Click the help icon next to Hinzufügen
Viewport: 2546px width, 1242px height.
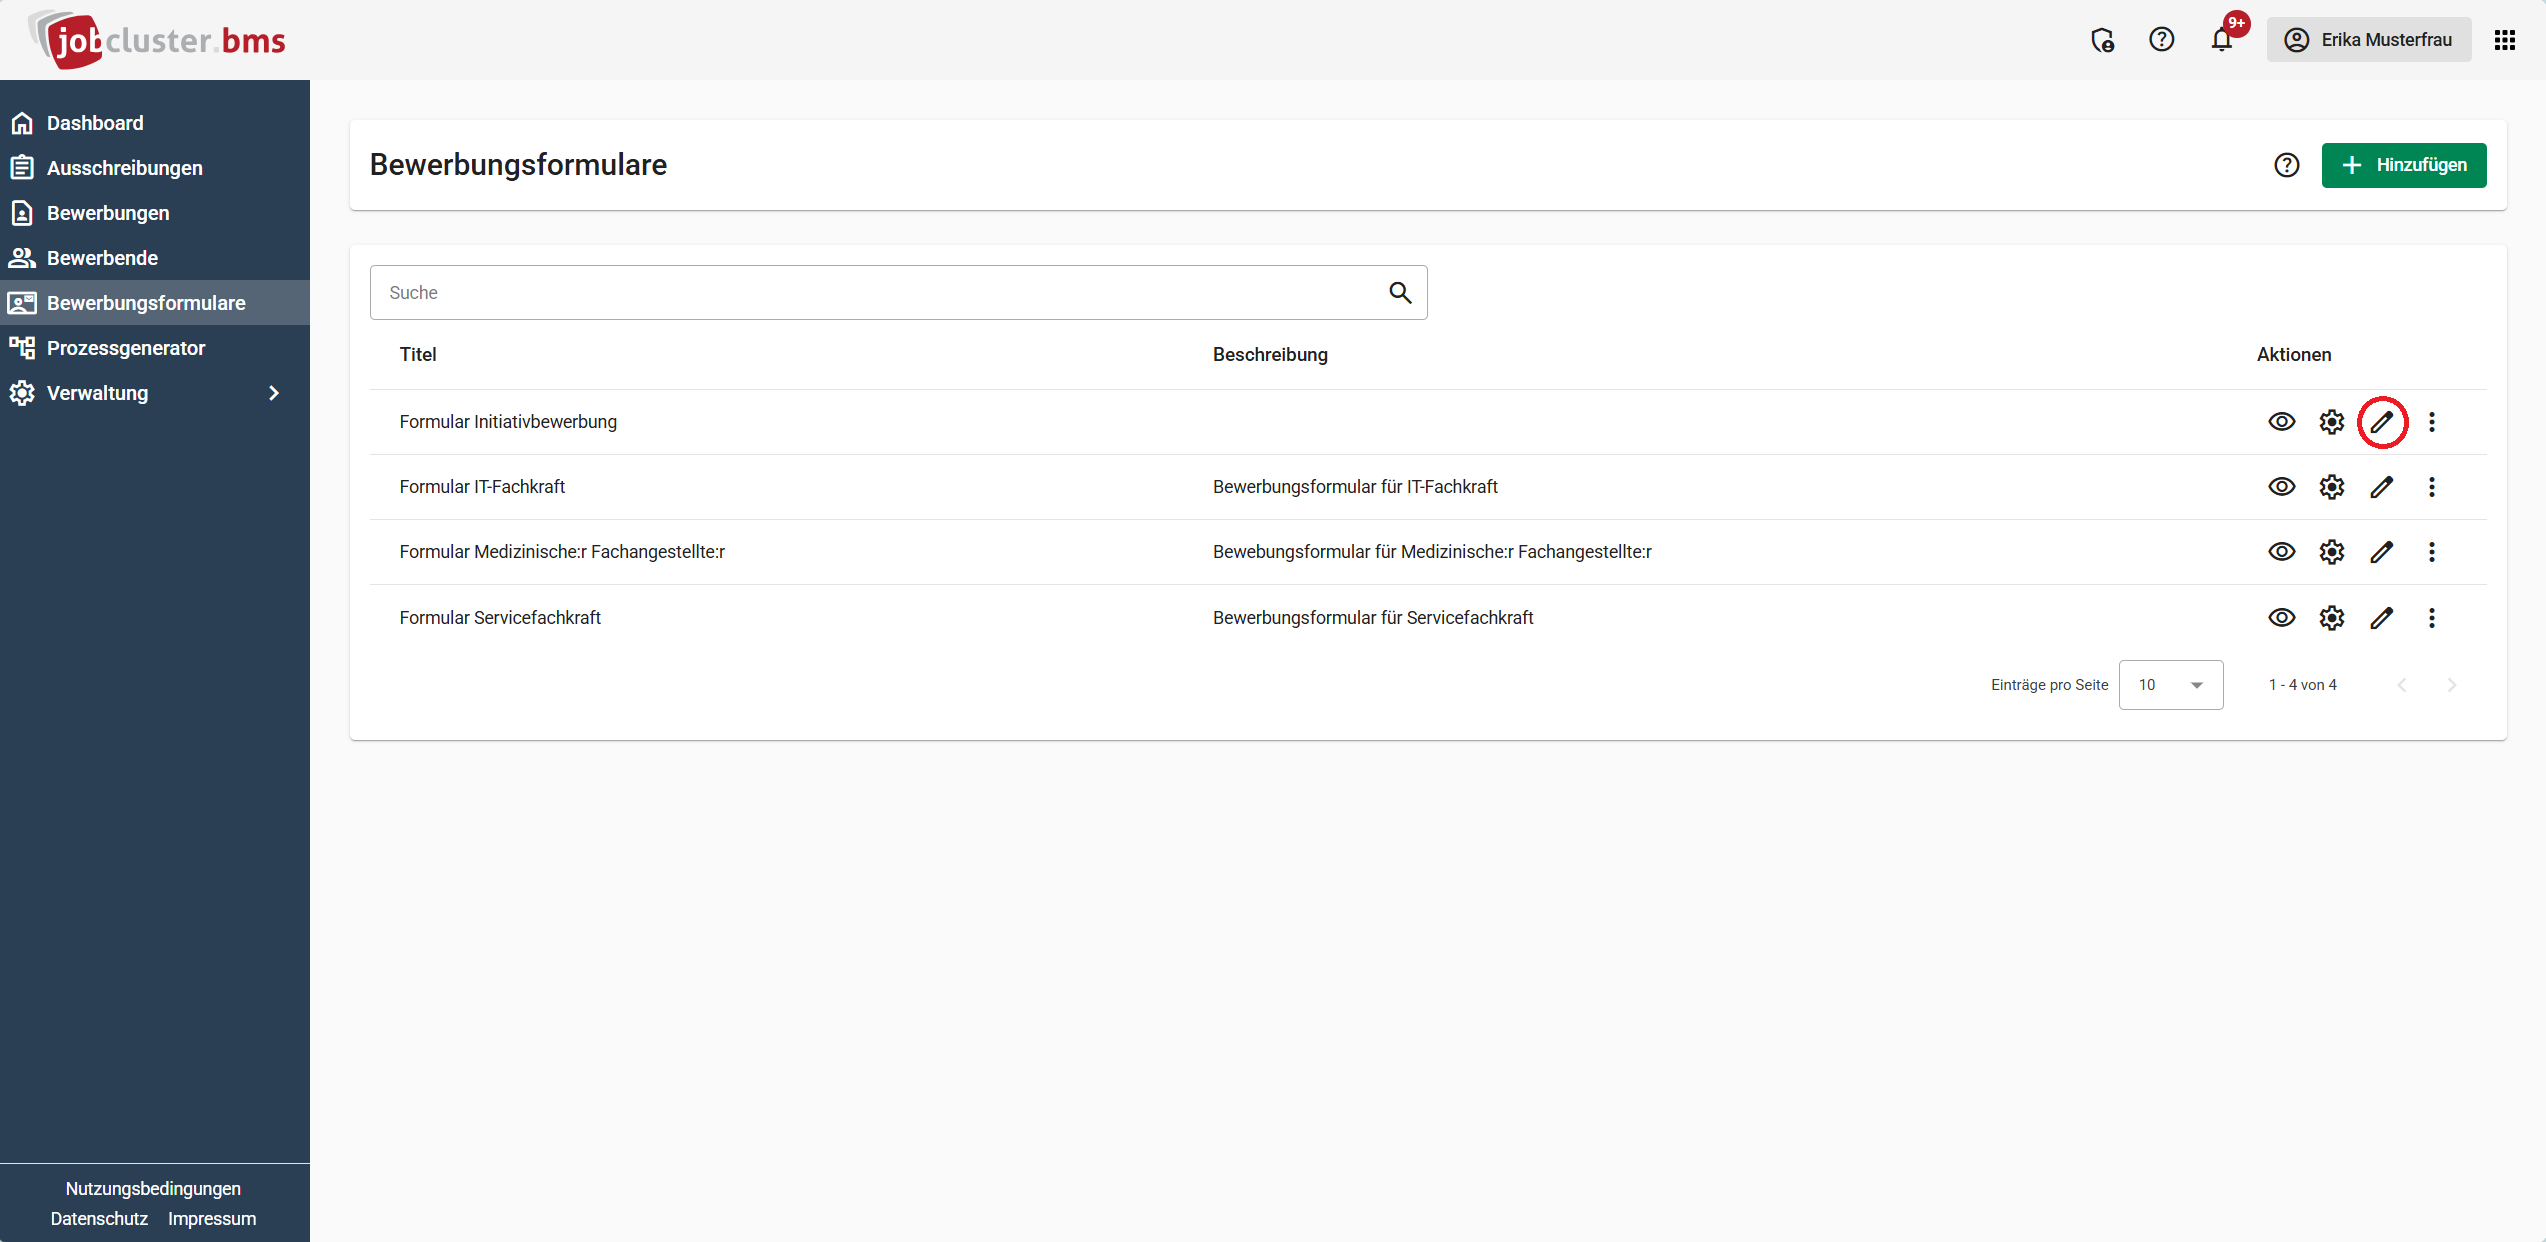tap(2287, 165)
